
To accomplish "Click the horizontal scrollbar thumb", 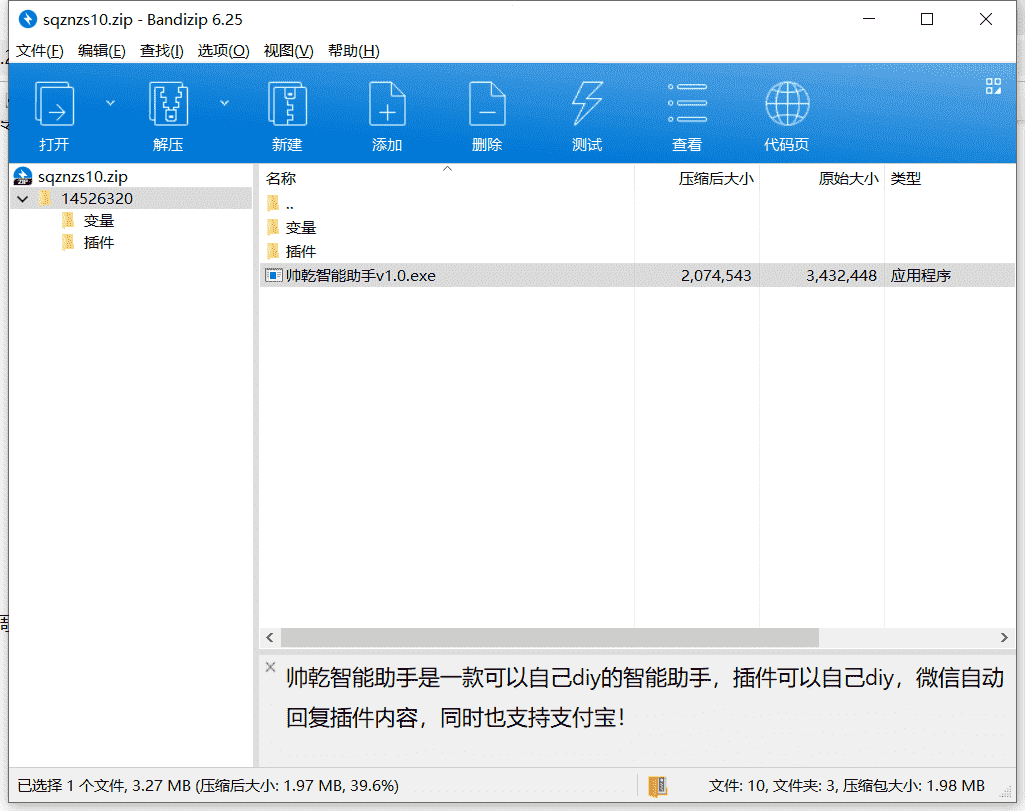I will point(550,637).
